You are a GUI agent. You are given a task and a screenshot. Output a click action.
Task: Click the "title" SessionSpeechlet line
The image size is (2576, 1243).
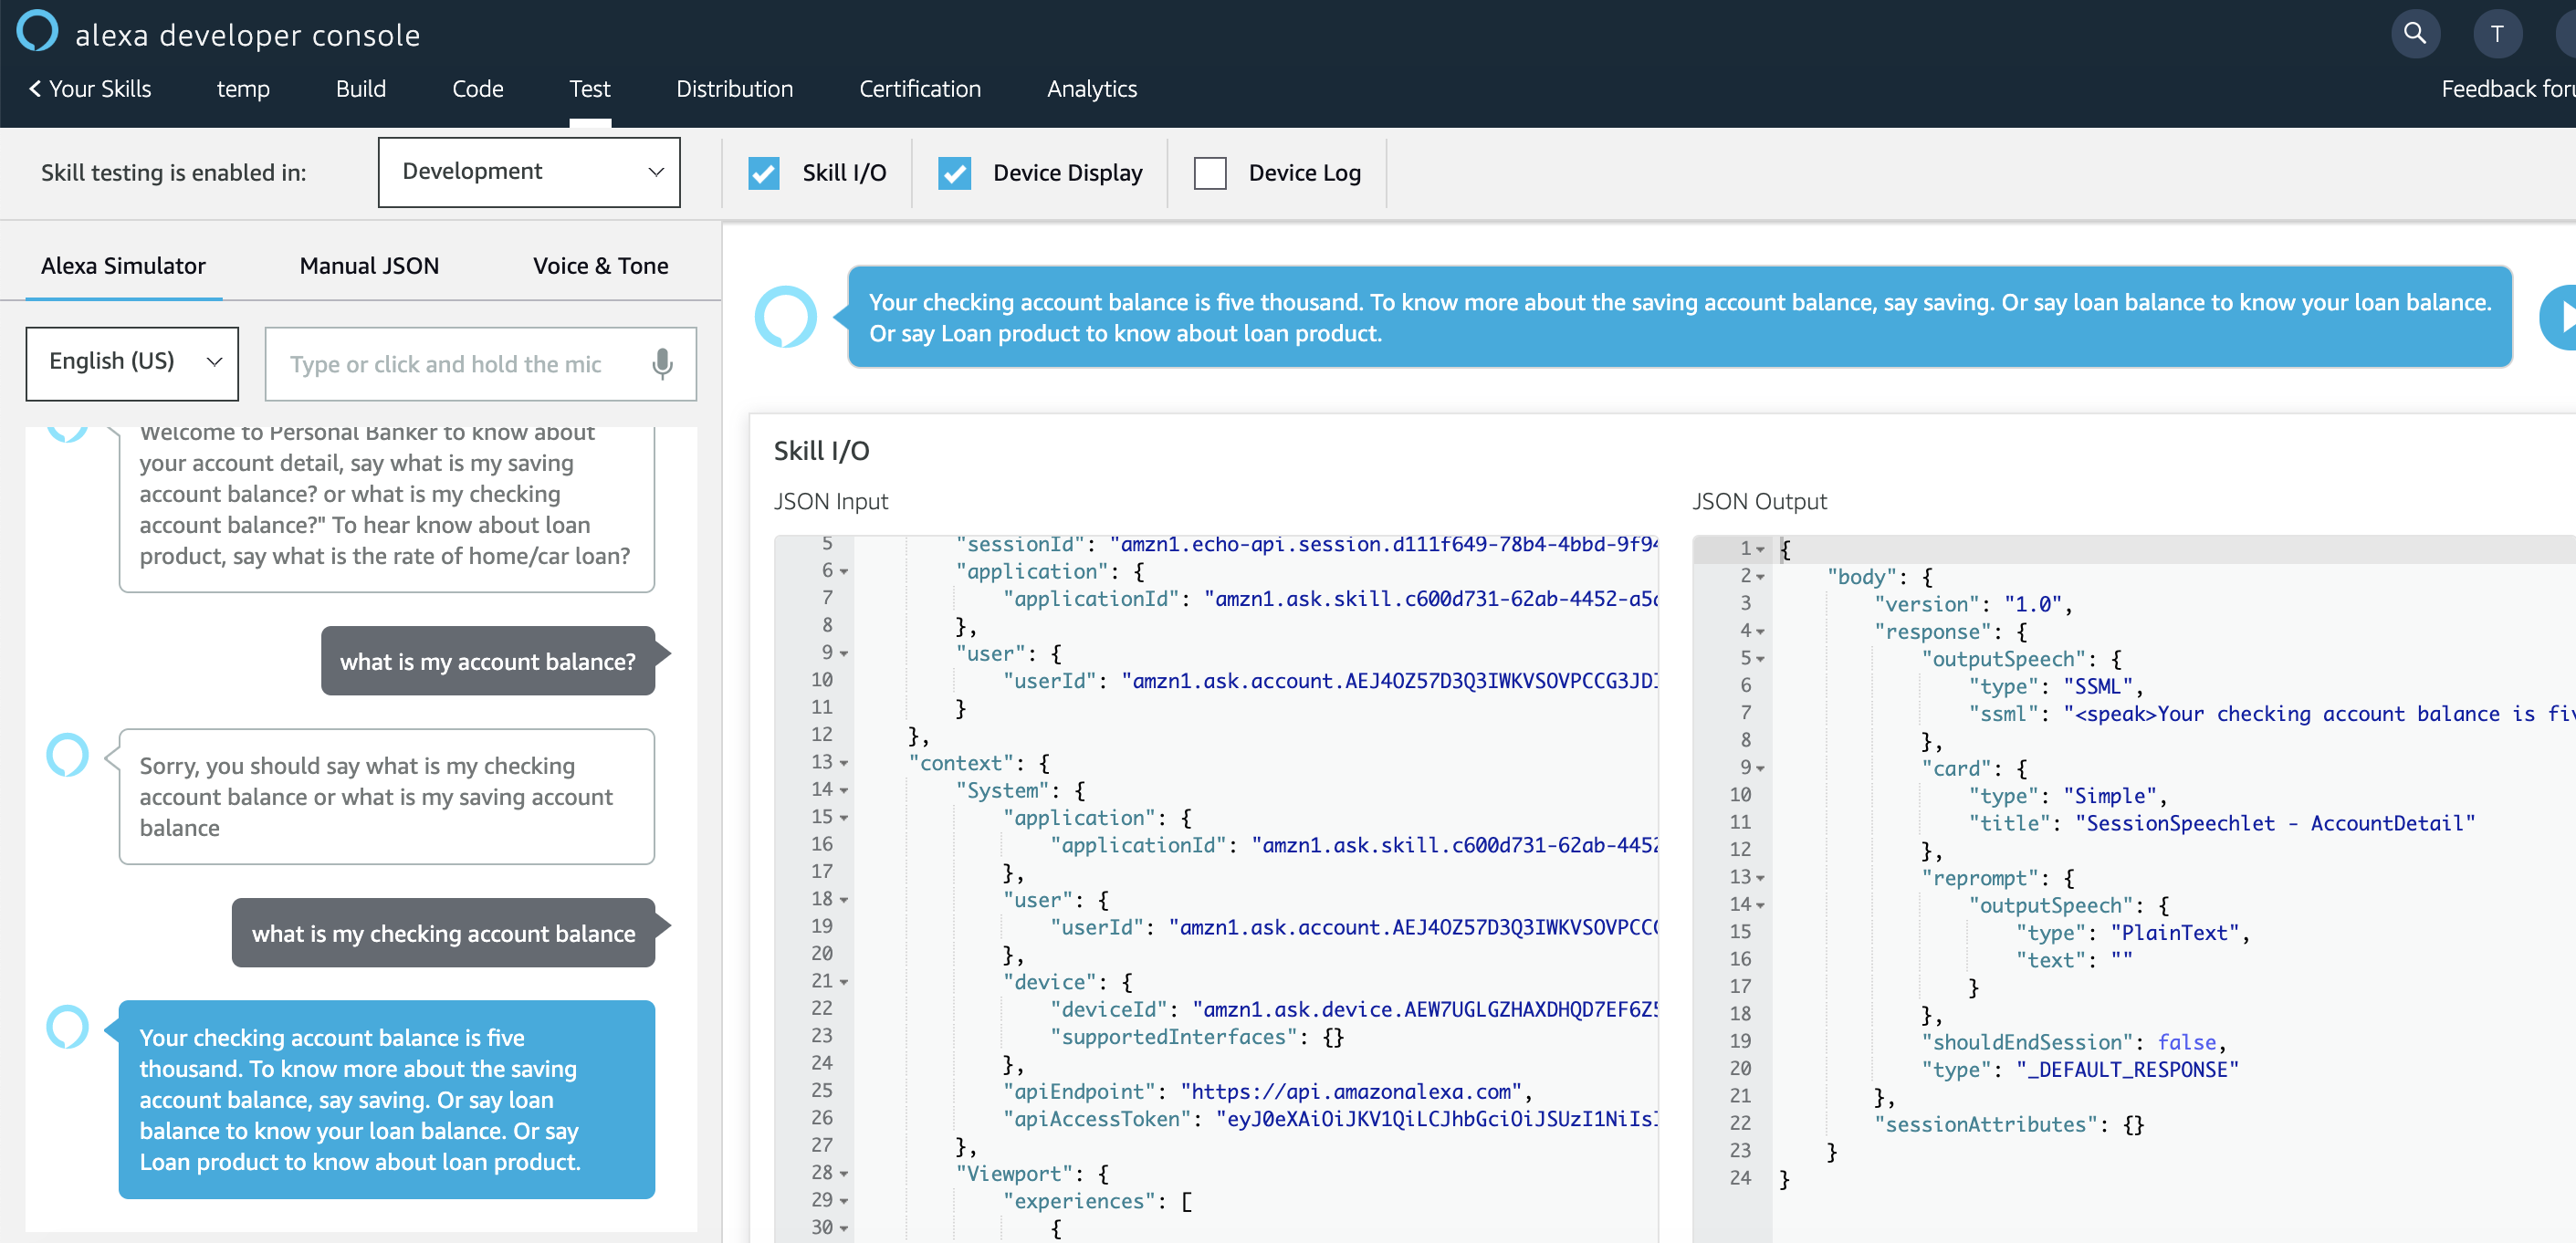click(2222, 823)
